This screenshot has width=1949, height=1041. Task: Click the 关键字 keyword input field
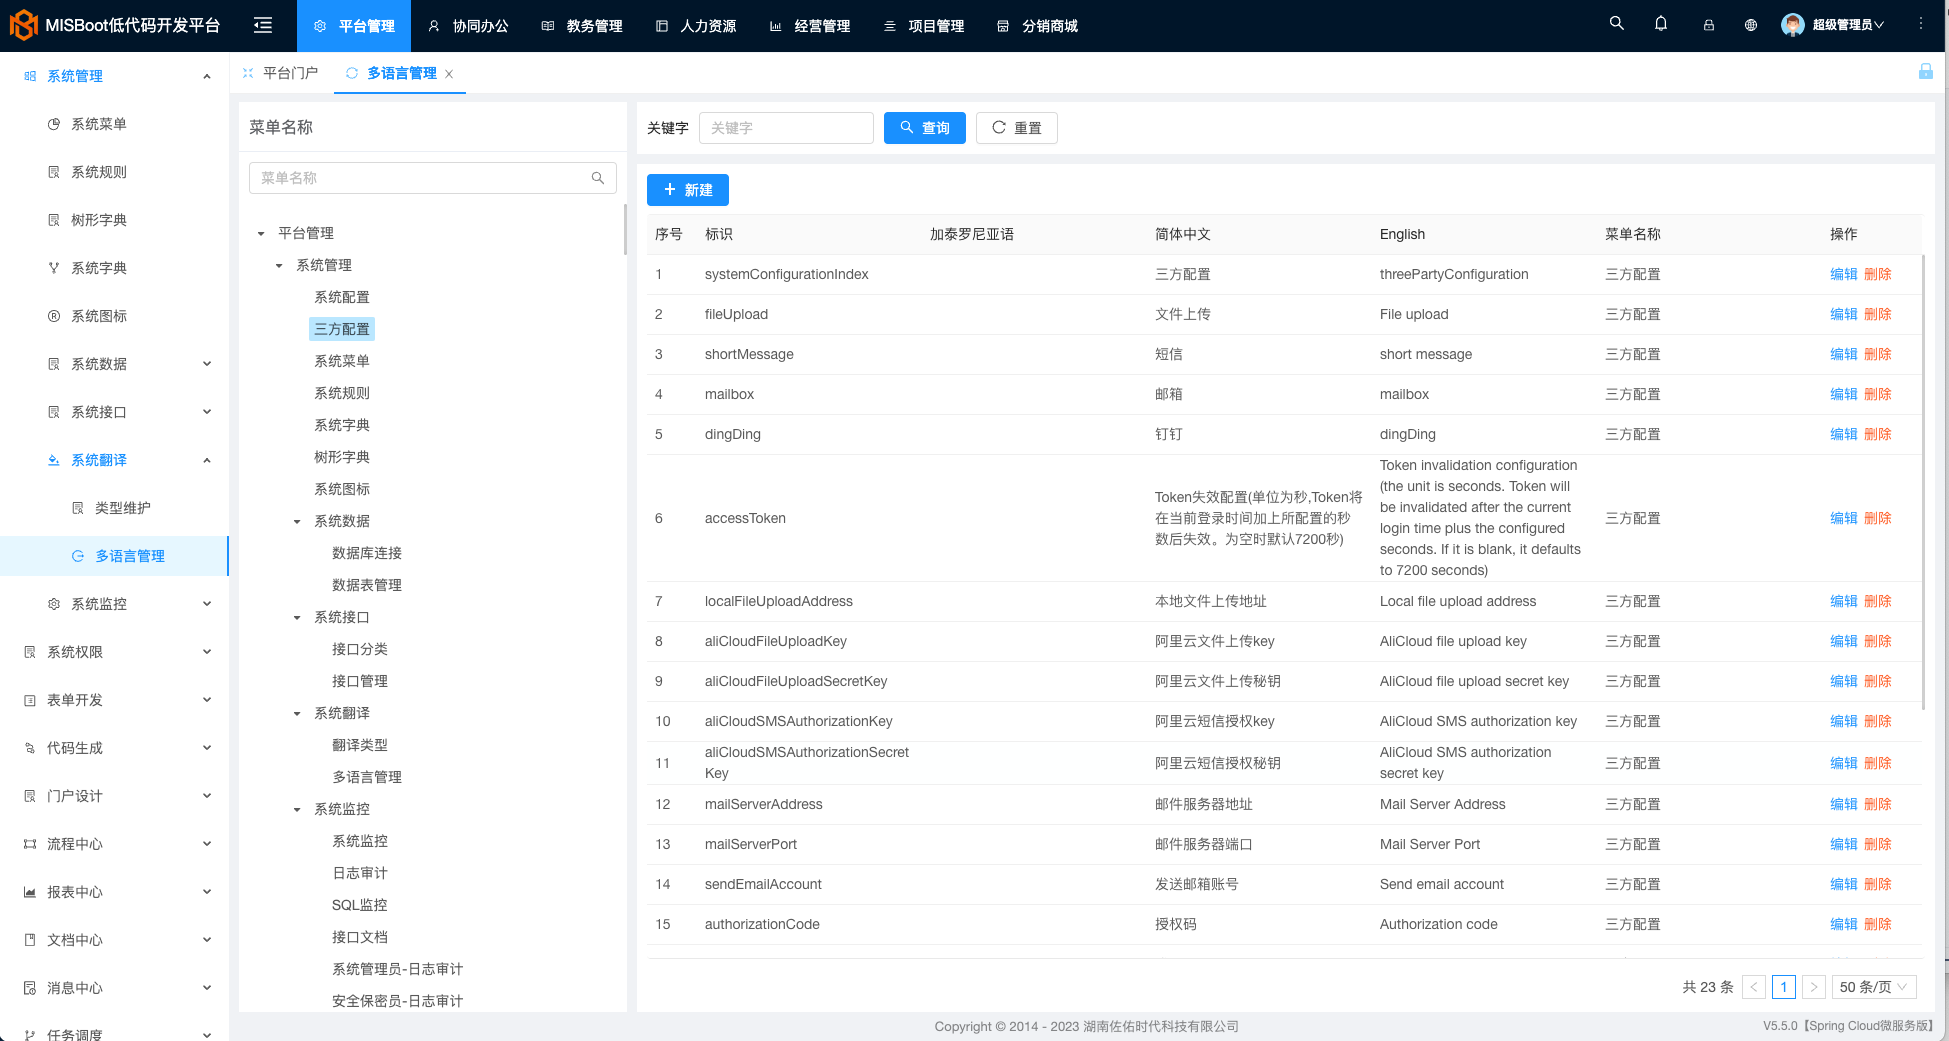(x=786, y=128)
